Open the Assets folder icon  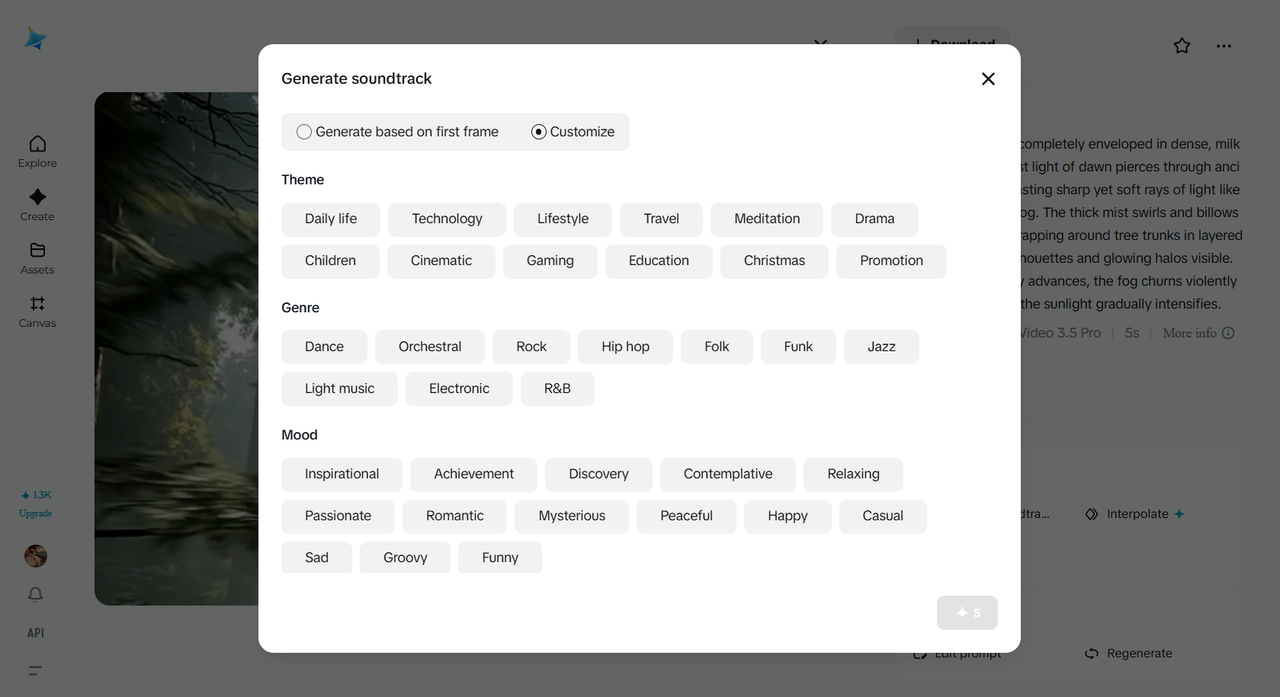[37, 257]
